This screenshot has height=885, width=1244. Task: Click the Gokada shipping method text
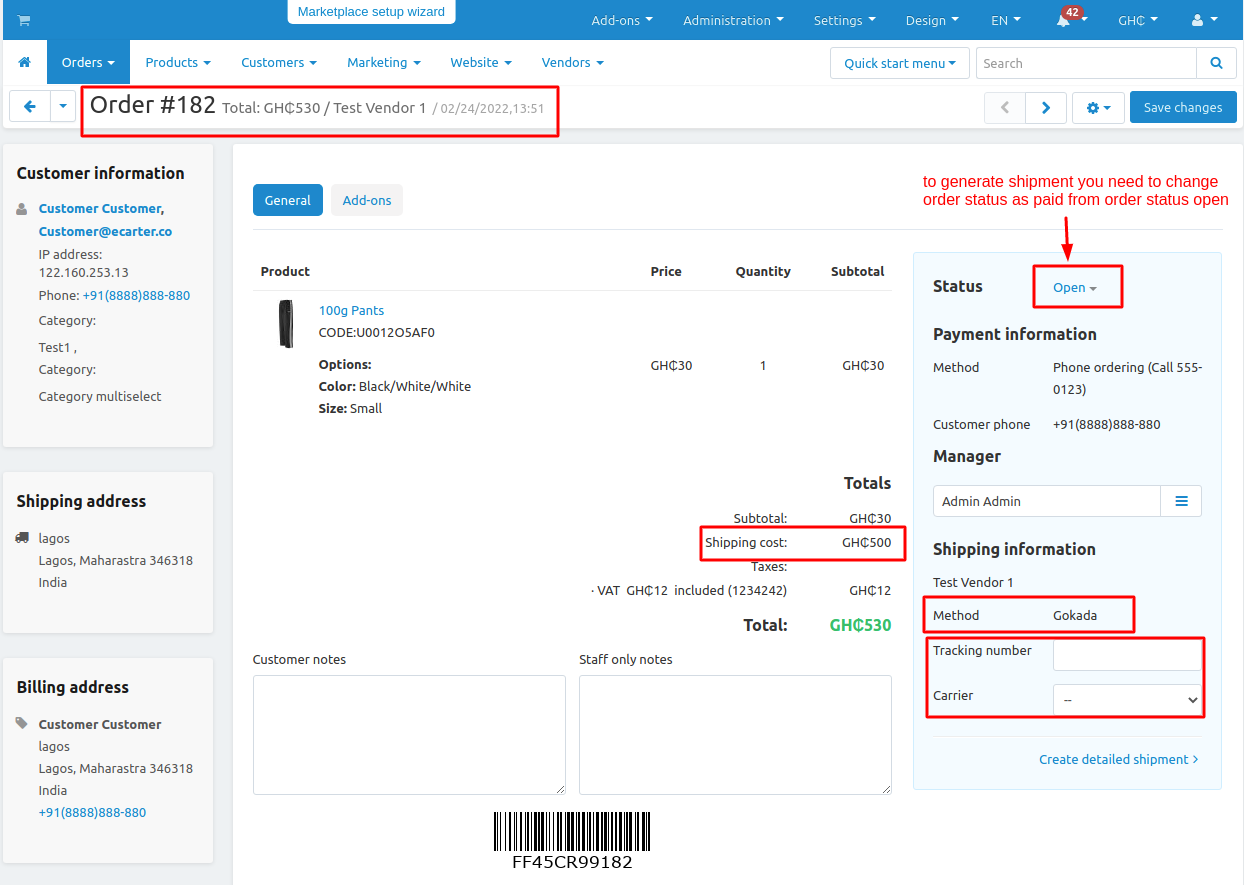(x=1075, y=615)
